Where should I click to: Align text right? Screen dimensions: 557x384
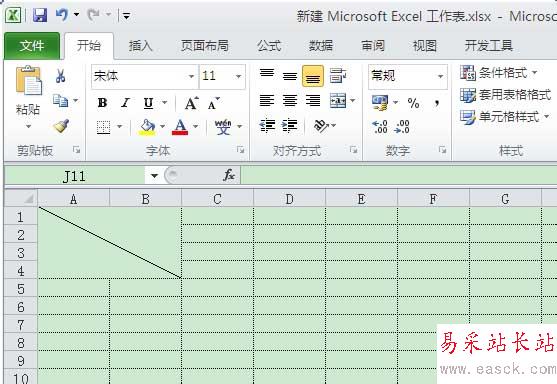(x=313, y=101)
